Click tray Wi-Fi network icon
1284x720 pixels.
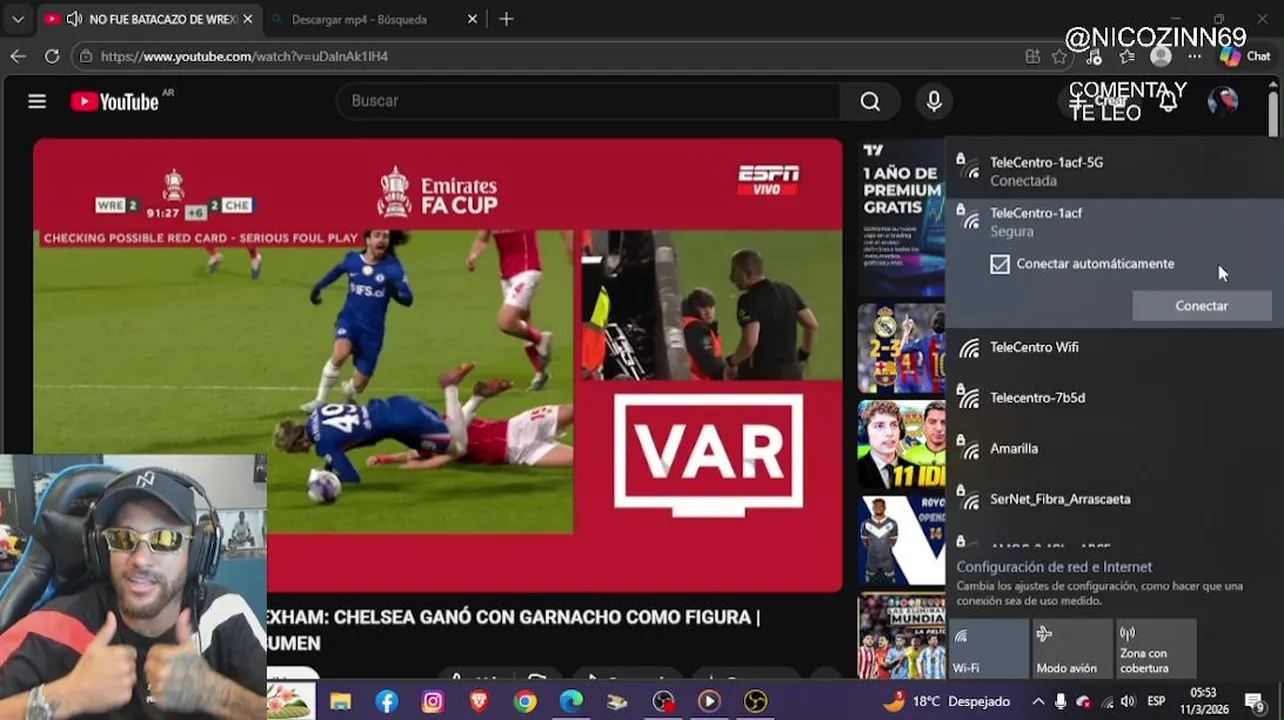(1106, 702)
